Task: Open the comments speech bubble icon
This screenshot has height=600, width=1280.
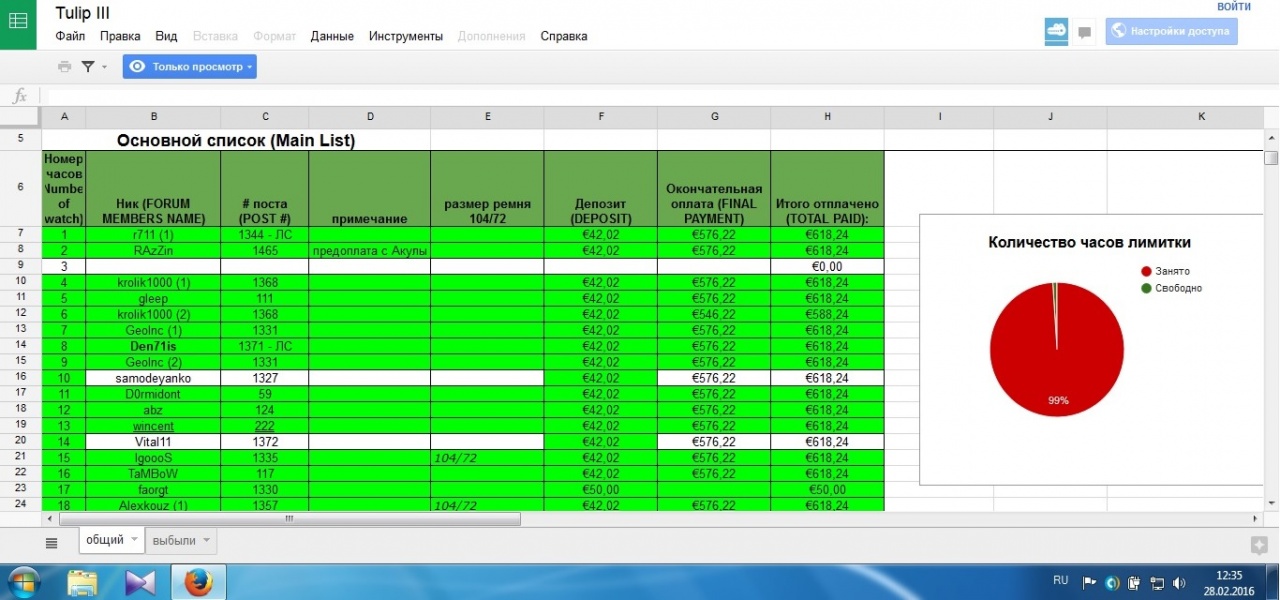Action: [1084, 32]
